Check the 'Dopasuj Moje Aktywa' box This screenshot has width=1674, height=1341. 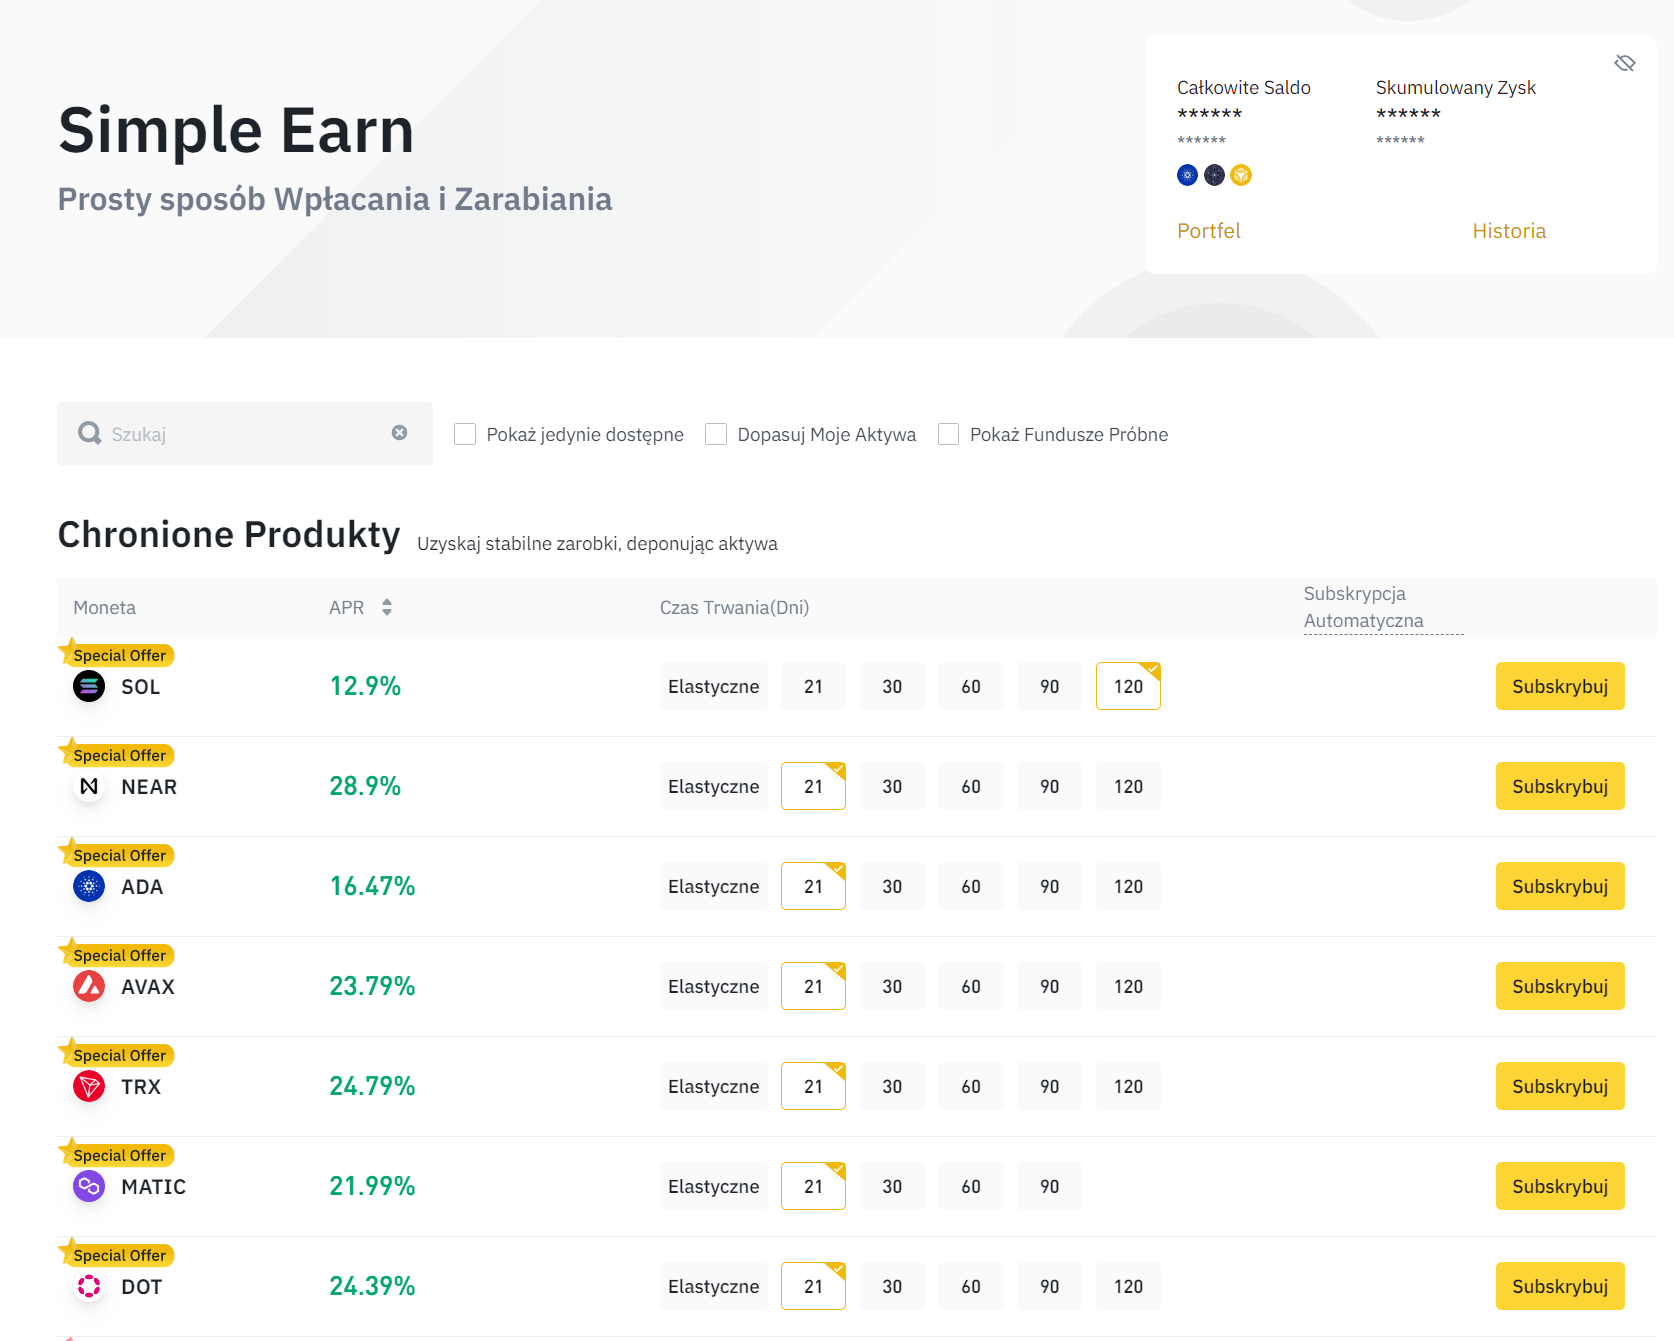click(x=716, y=434)
